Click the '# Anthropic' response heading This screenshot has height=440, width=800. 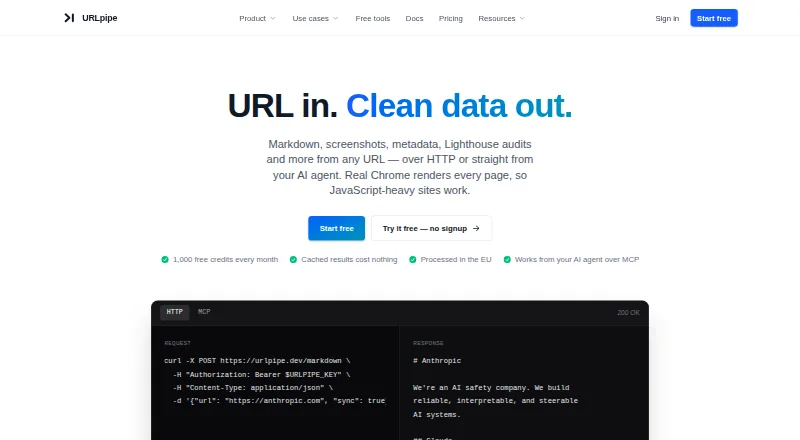[437, 360]
